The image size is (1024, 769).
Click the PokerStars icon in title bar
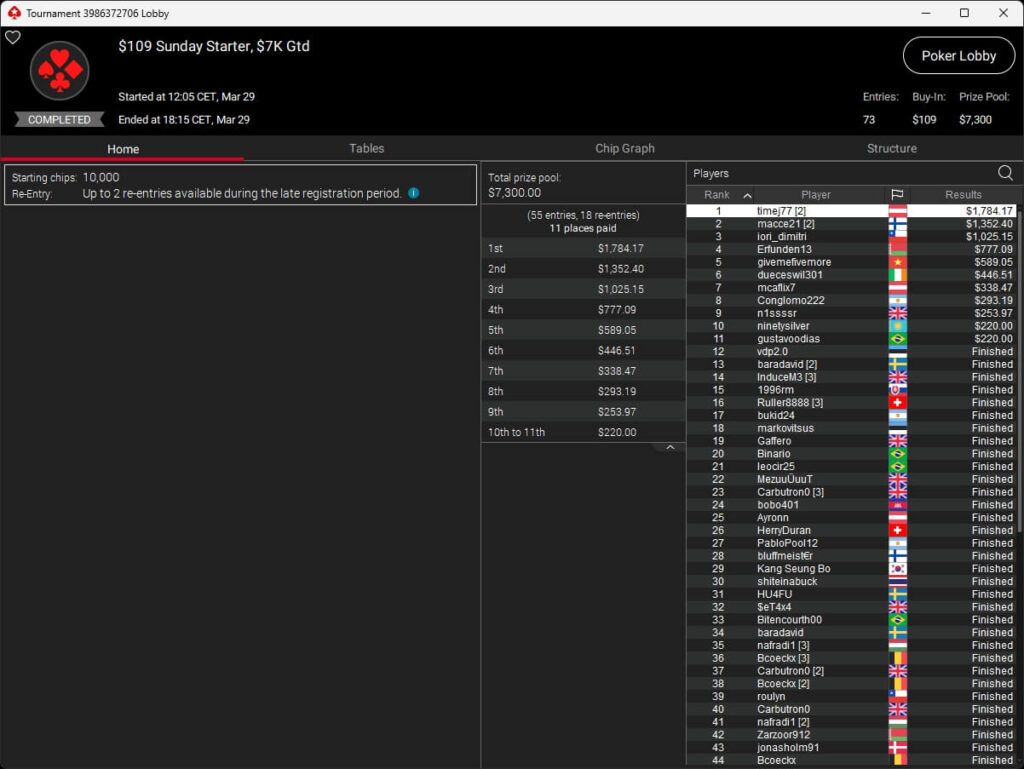13,13
